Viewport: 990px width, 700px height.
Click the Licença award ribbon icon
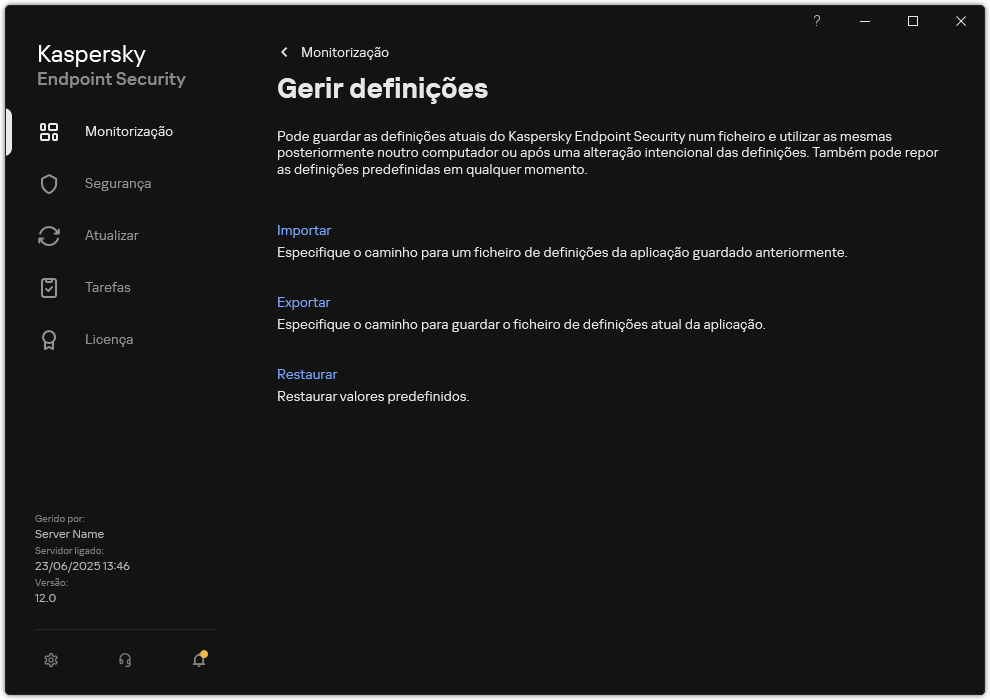pyautogui.click(x=49, y=340)
